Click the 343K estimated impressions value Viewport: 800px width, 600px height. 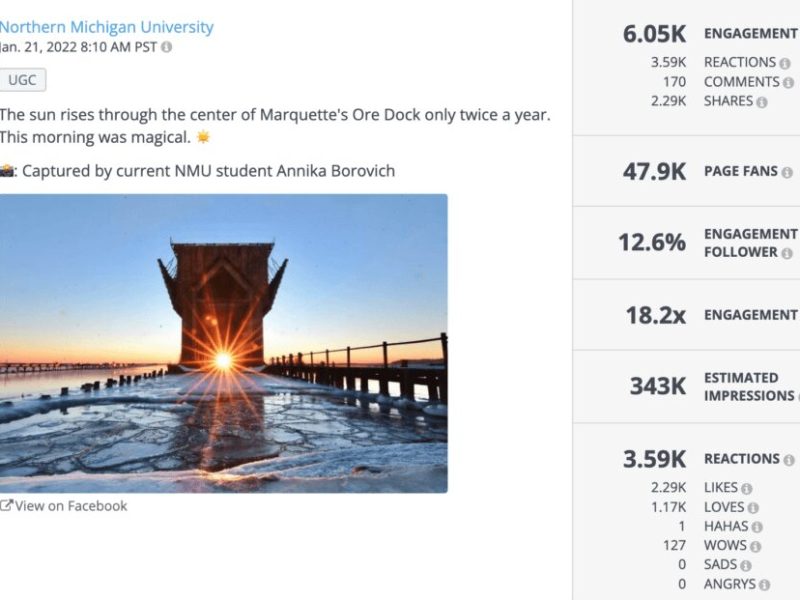point(657,386)
